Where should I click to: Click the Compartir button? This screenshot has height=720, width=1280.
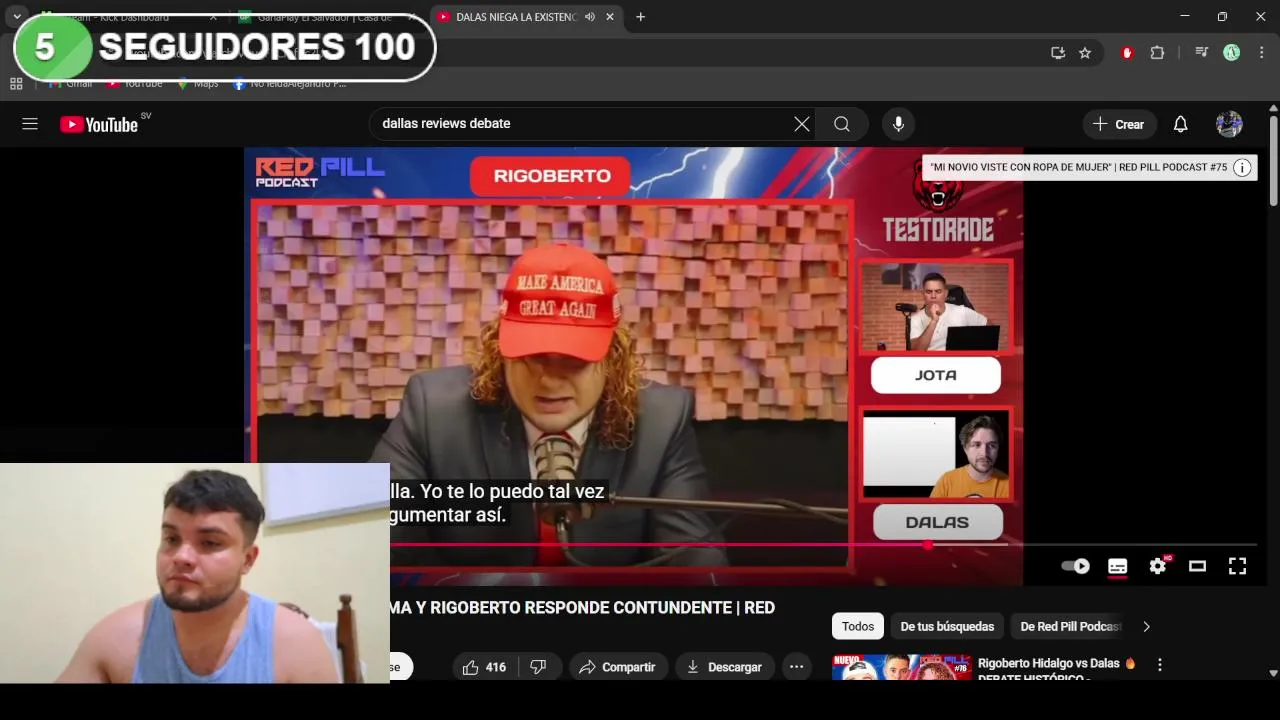(617, 667)
